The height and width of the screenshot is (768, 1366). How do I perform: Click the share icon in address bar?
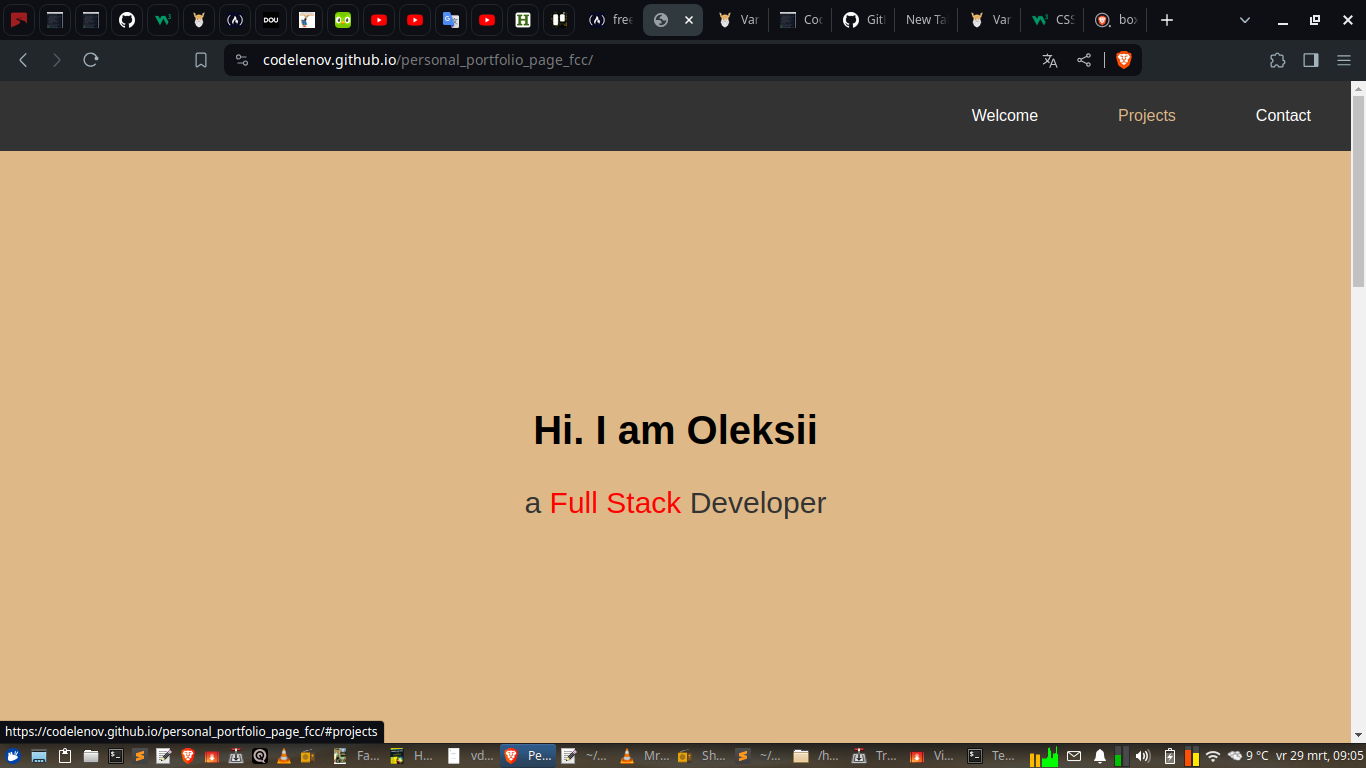point(1084,60)
